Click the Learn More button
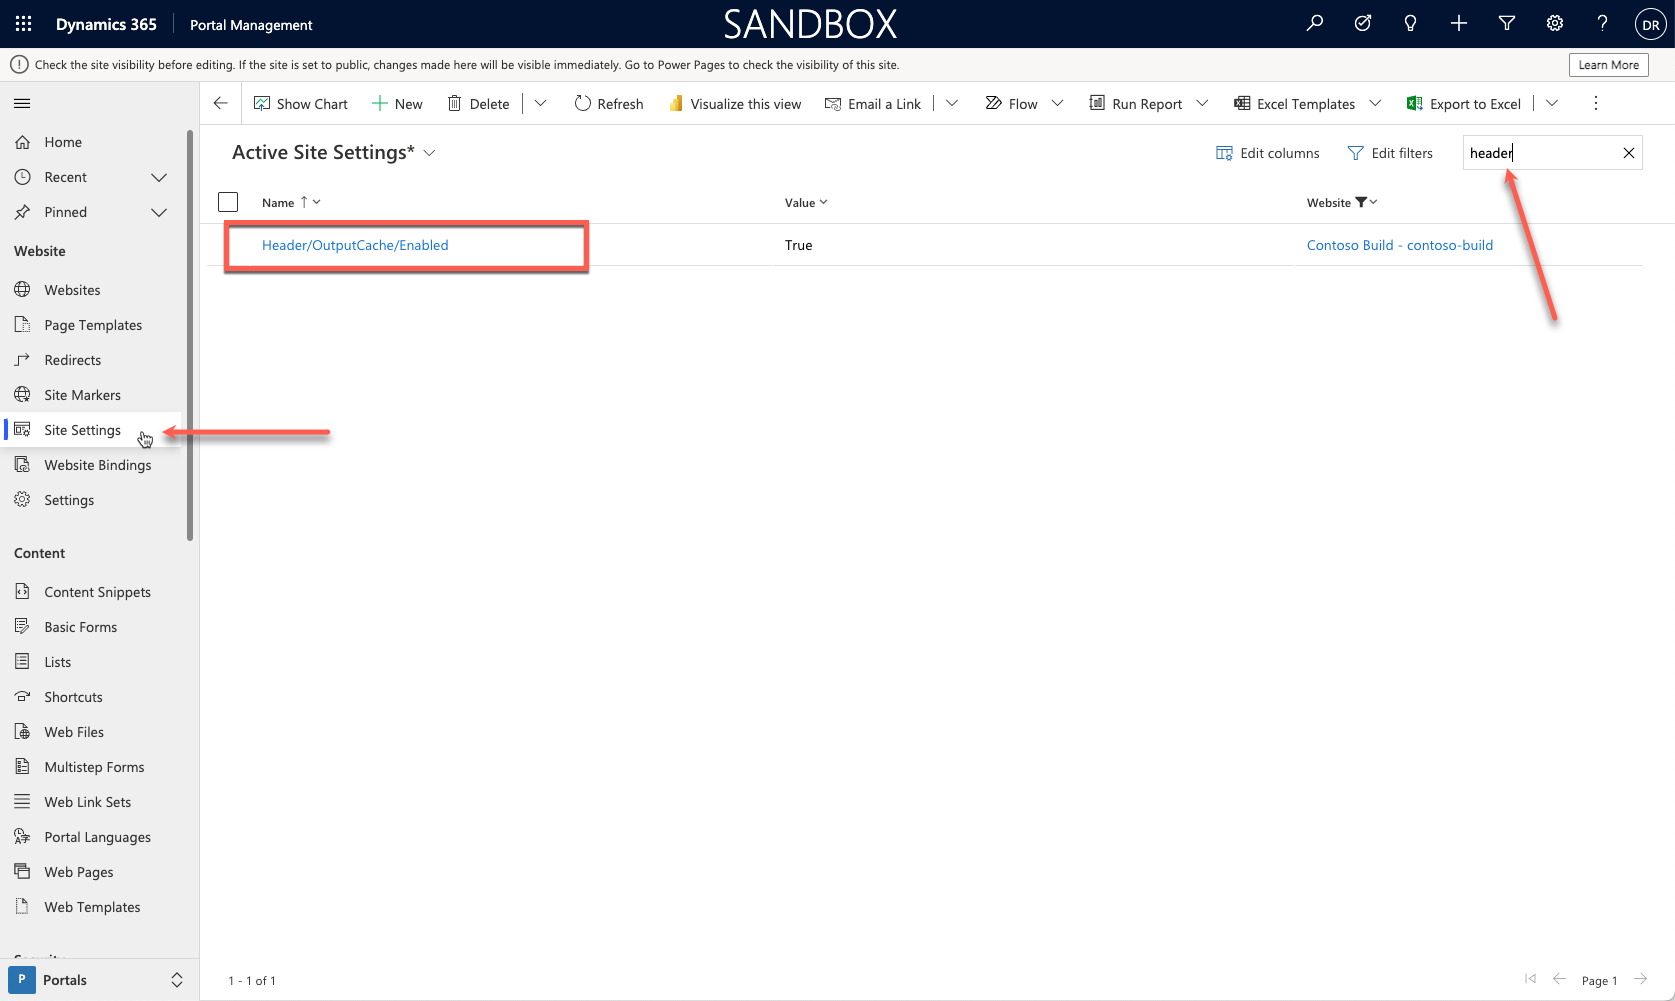Image resolution: width=1675 pixels, height=1001 pixels. (x=1608, y=64)
